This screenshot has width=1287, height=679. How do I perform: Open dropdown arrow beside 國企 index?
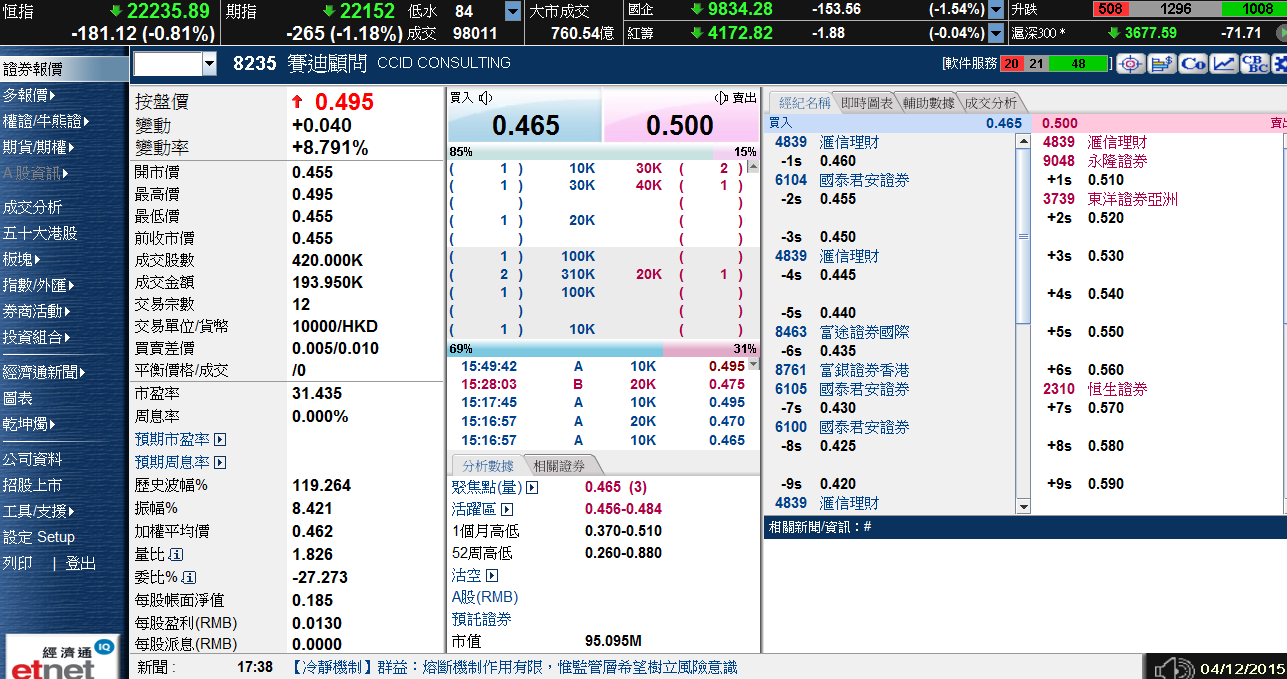(995, 10)
